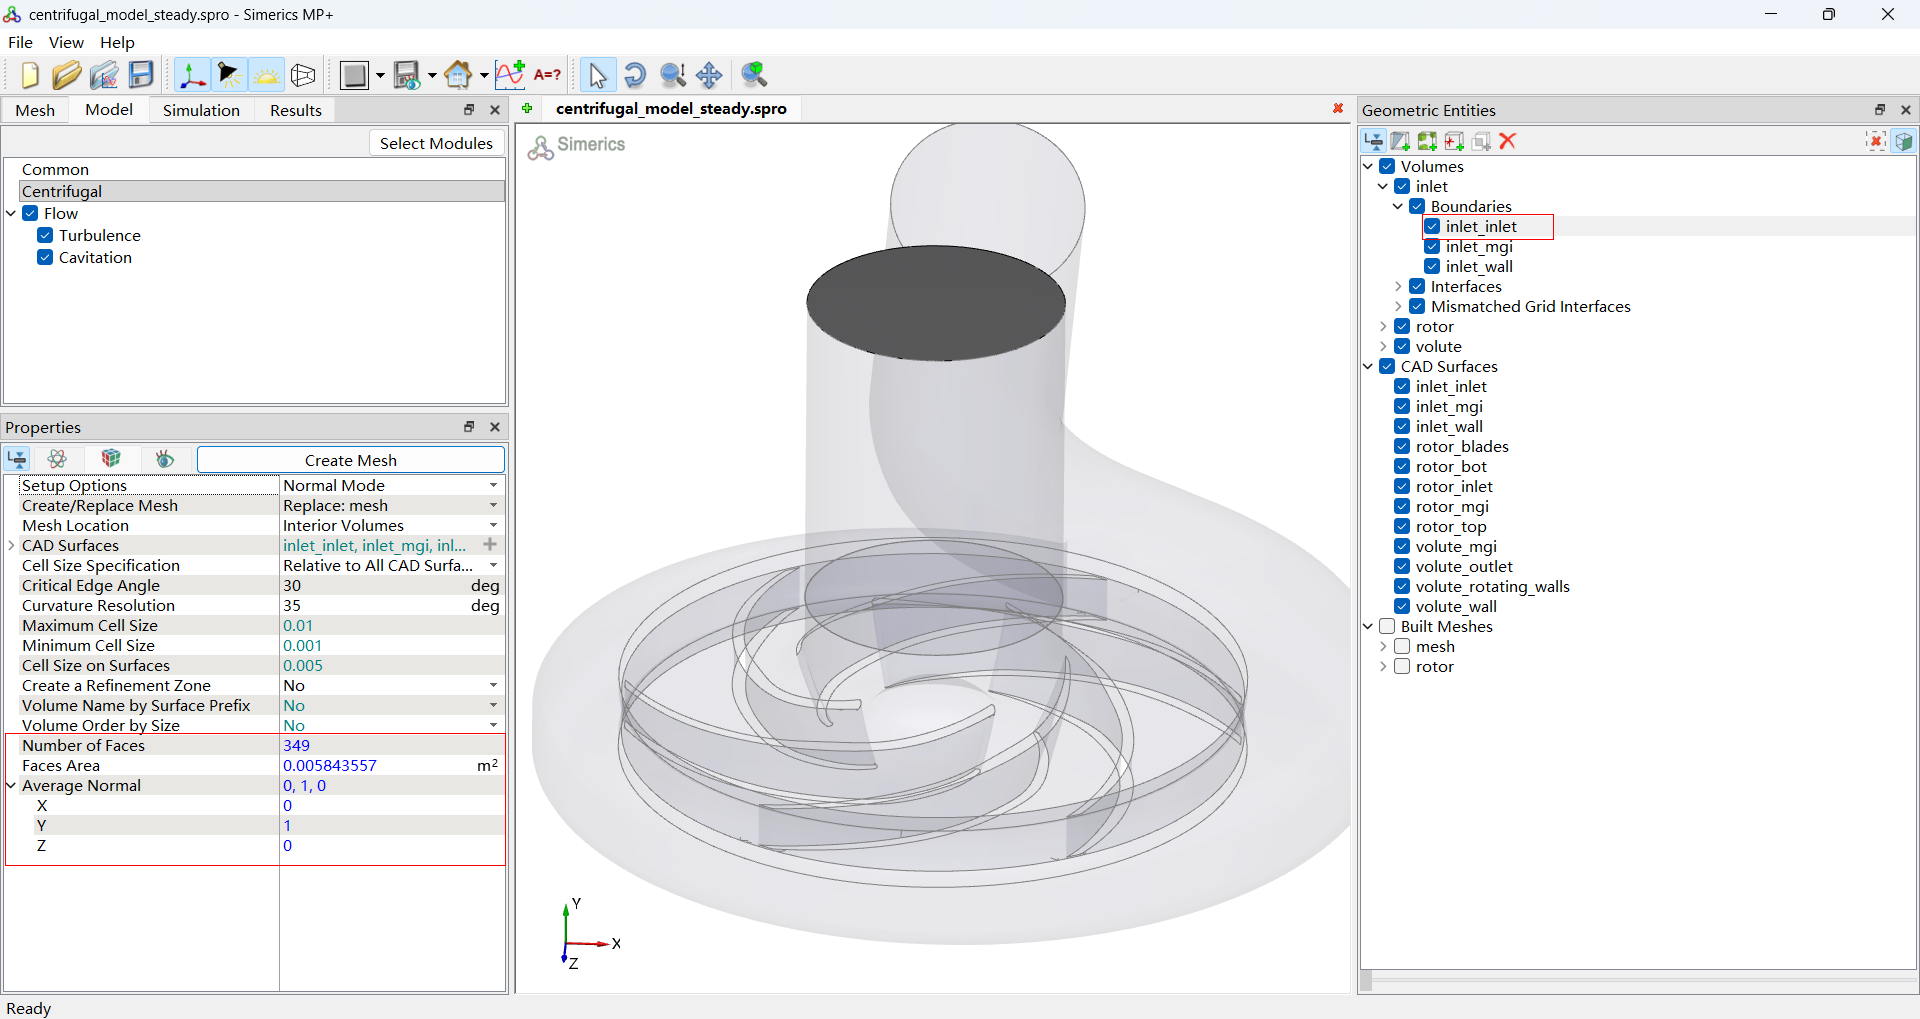Save the project with the floppy icon
Image resolution: width=1920 pixels, height=1019 pixels.
(141, 75)
